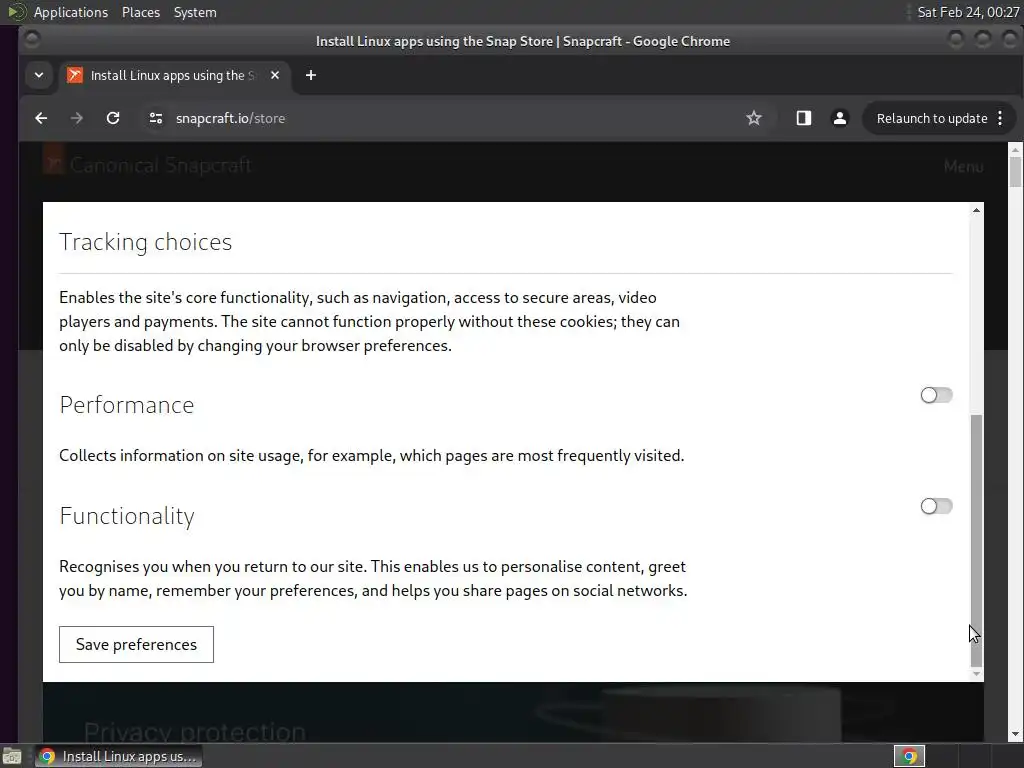
Task: Click the page scrollbar thumb
Action: pos(1015,172)
